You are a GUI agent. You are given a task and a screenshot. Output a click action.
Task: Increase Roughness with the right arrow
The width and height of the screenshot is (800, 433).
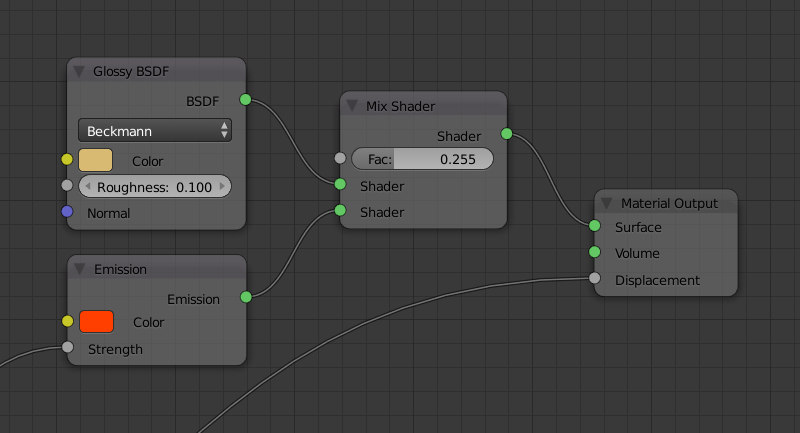[x=223, y=187]
